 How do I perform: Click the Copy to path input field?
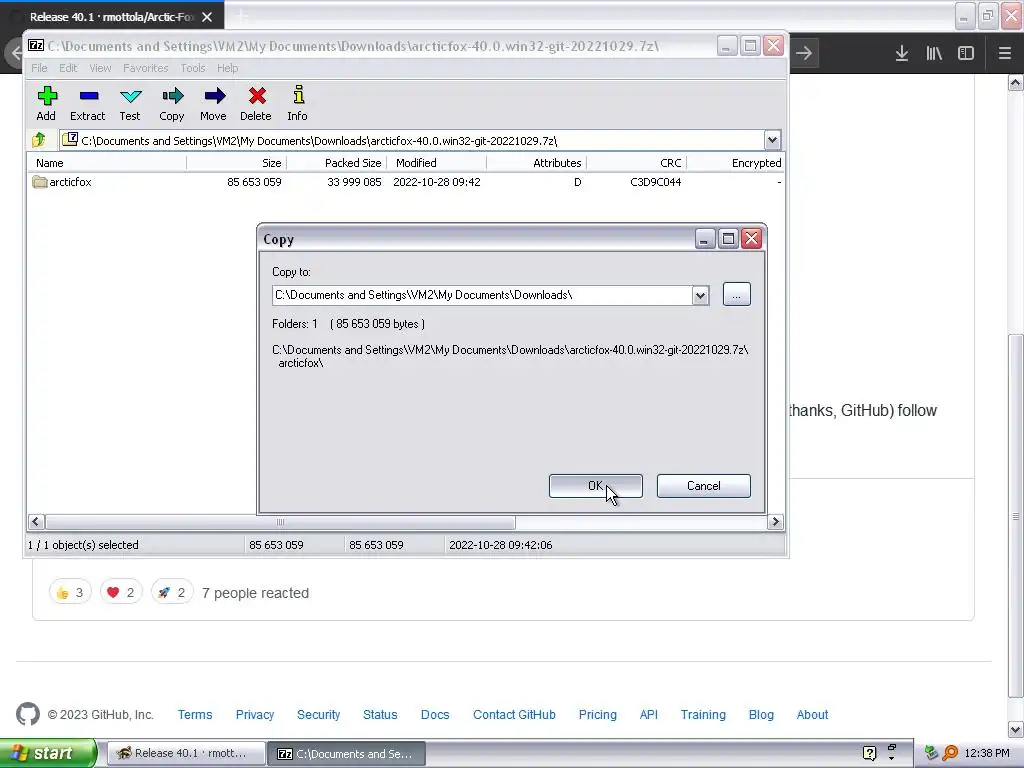[x=482, y=295]
